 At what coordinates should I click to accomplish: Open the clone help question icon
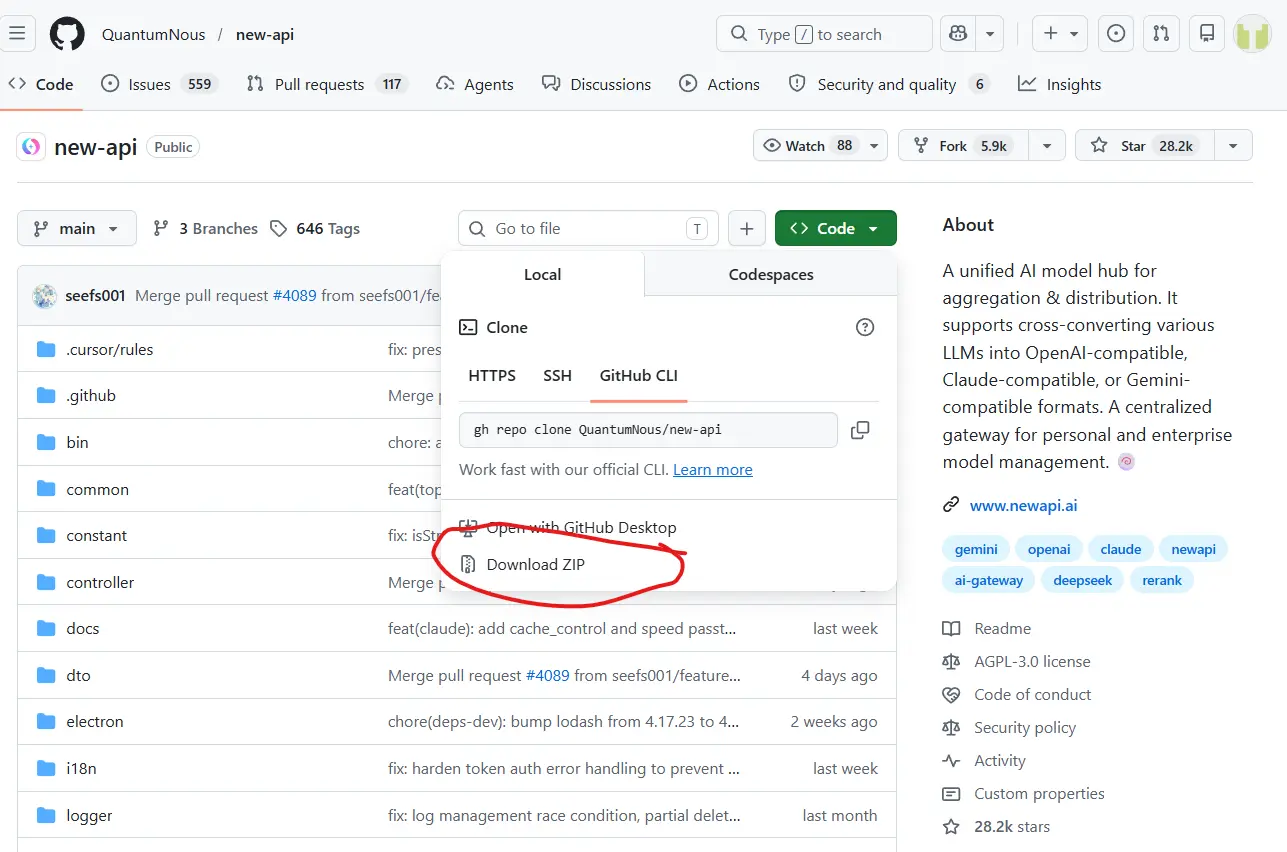click(x=865, y=327)
